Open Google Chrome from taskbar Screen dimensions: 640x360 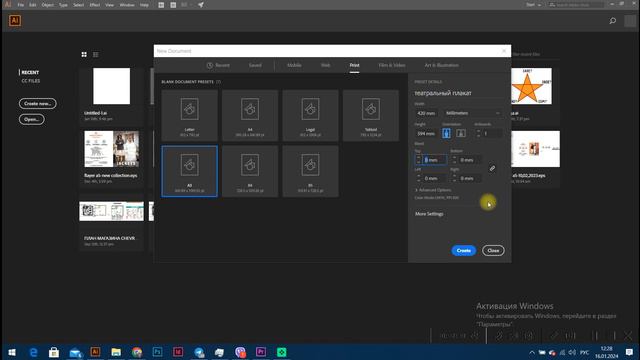coord(137,352)
